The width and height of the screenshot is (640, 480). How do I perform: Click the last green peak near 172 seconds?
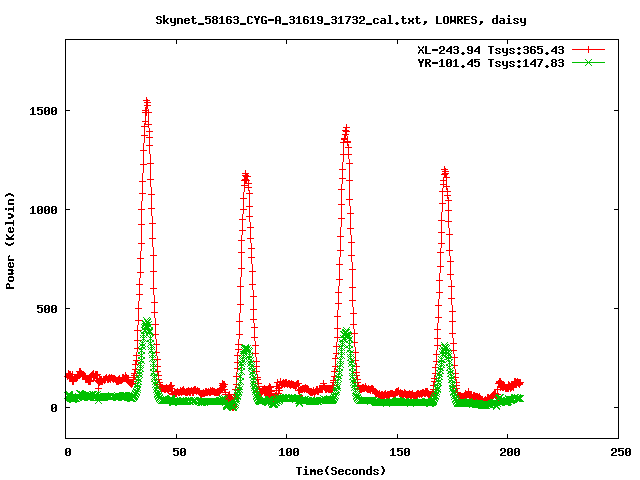(445, 349)
